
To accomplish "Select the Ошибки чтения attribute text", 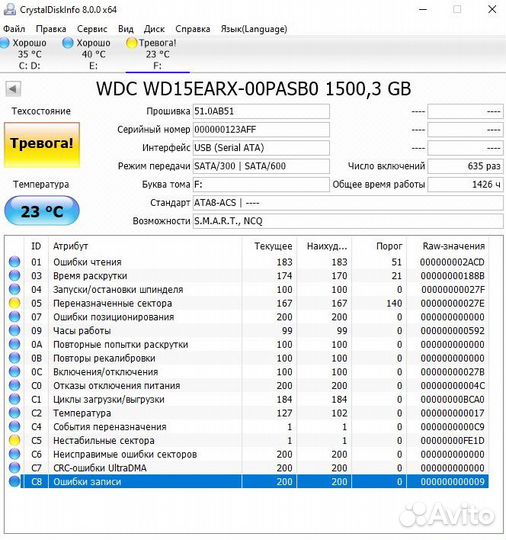I will [x=87, y=262].
